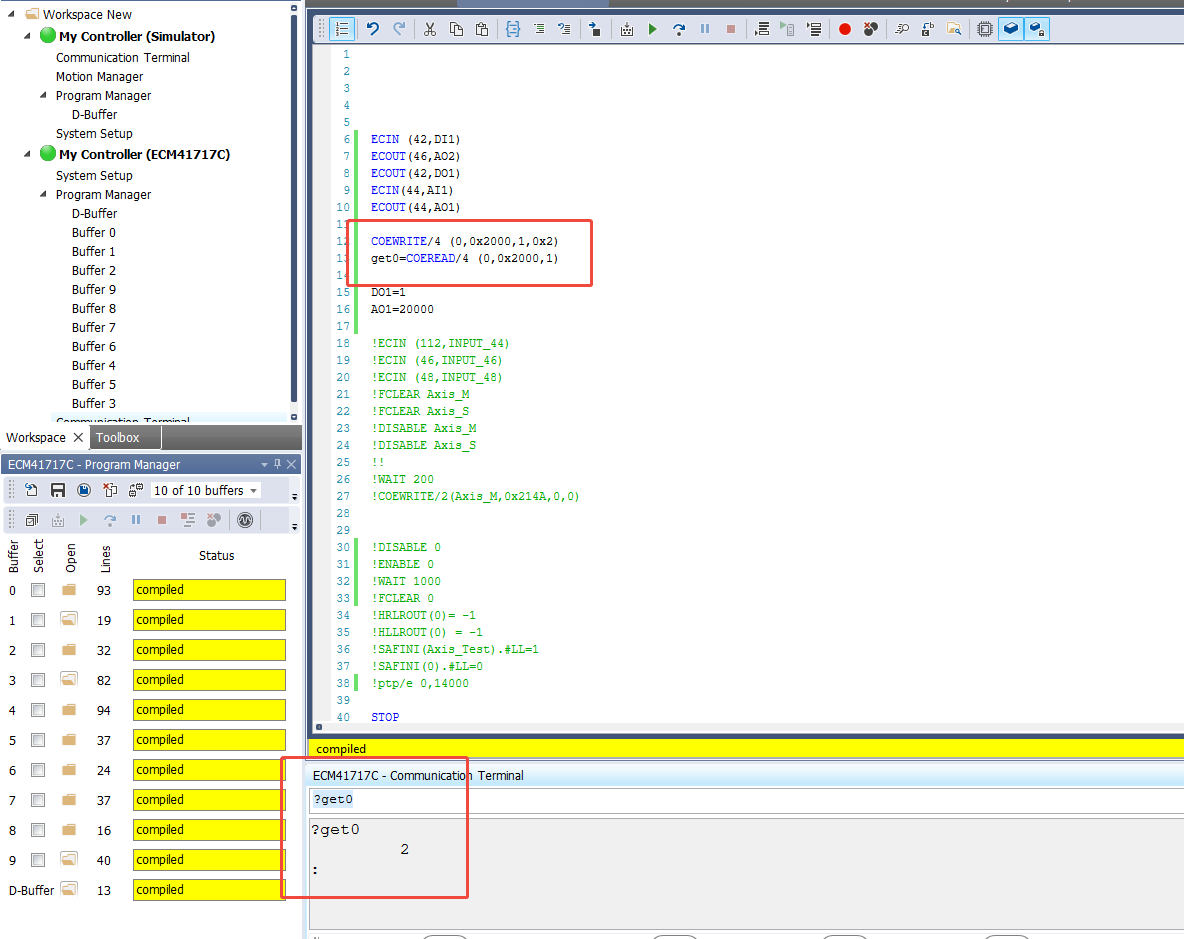Switch to the Toolbox tab
The image size is (1184, 939).
[118, 438]
